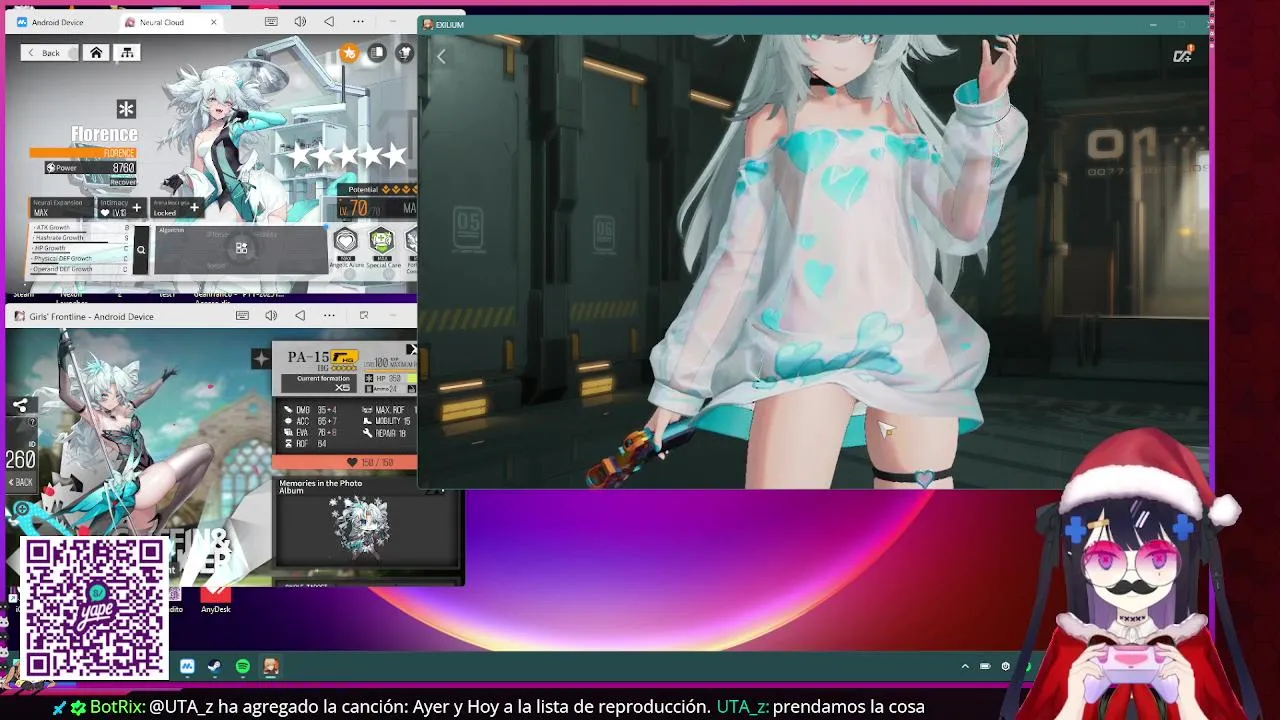
Task: Click the Yape QR code overlay
Action: (94, 607)
